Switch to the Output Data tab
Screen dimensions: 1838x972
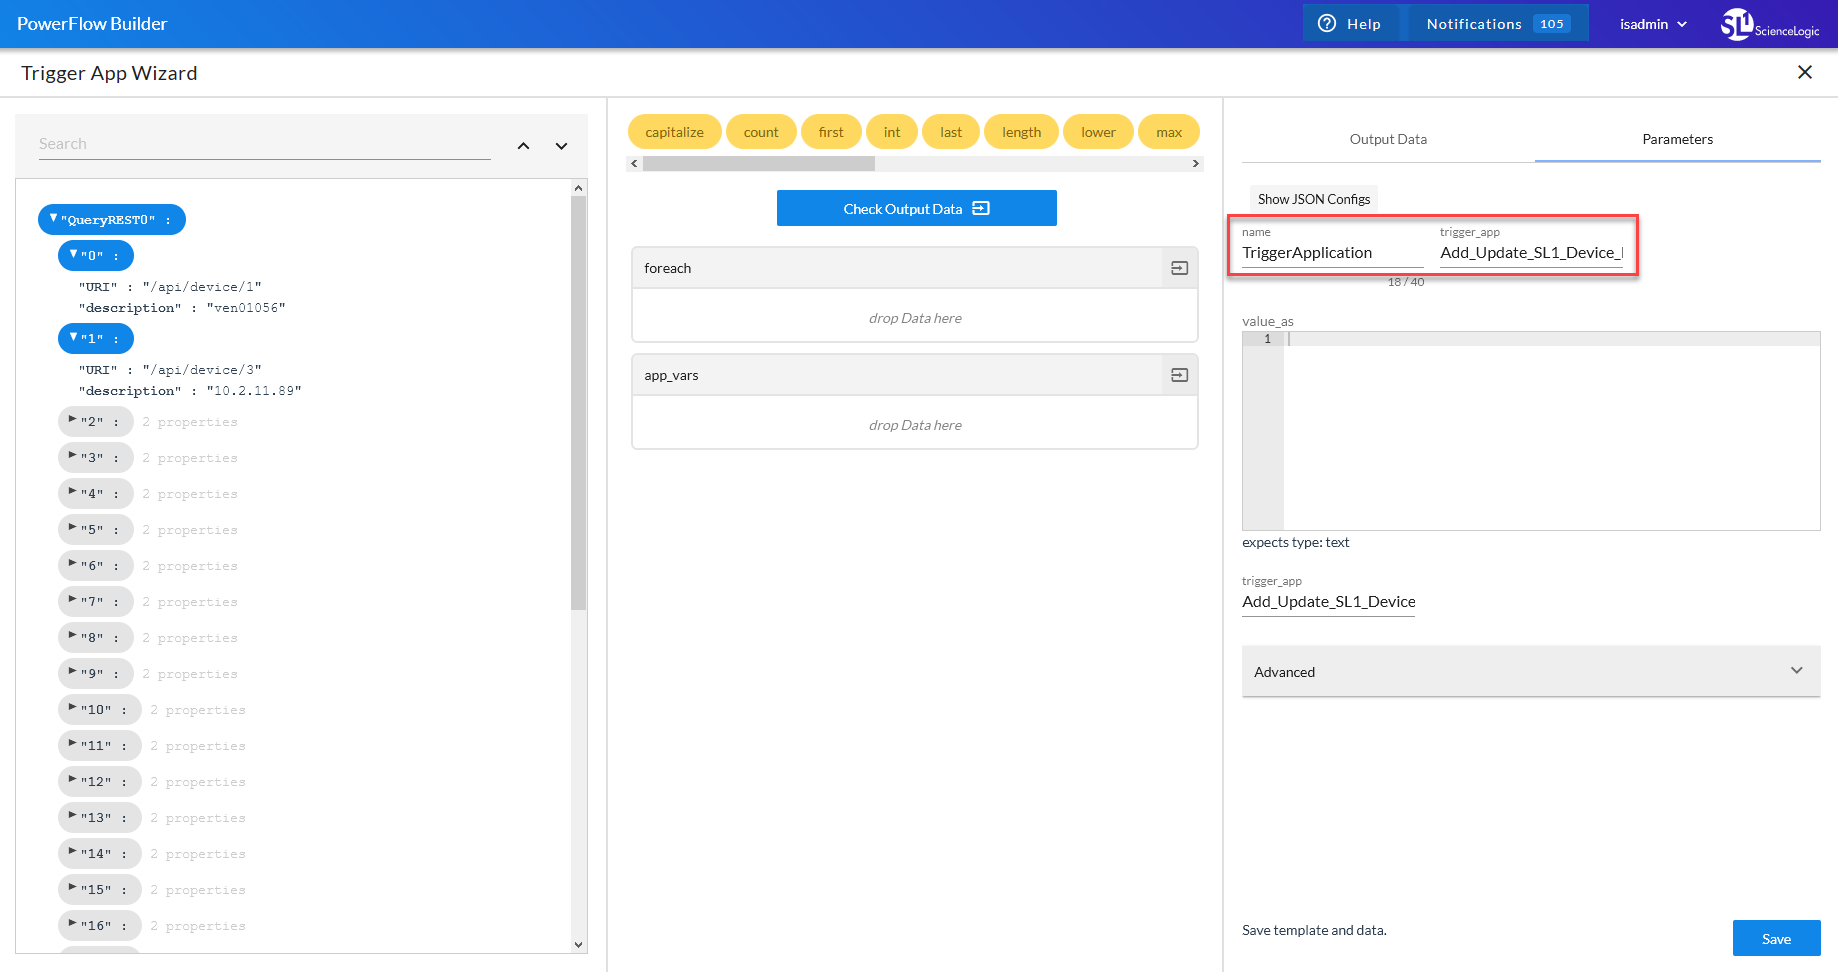[1387, 139]
